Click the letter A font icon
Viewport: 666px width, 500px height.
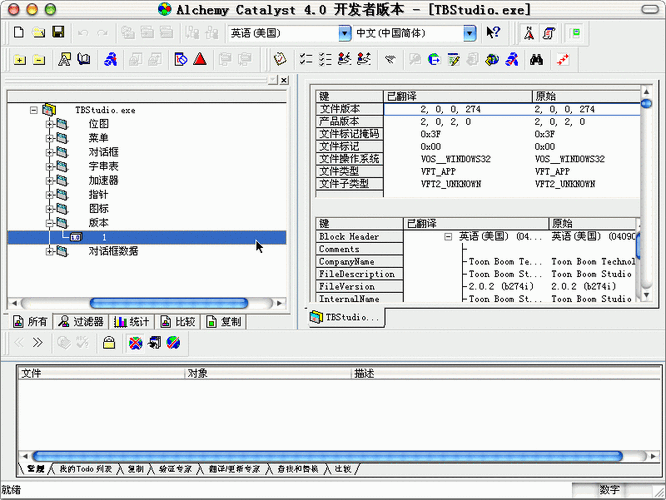tap(65, 59)
